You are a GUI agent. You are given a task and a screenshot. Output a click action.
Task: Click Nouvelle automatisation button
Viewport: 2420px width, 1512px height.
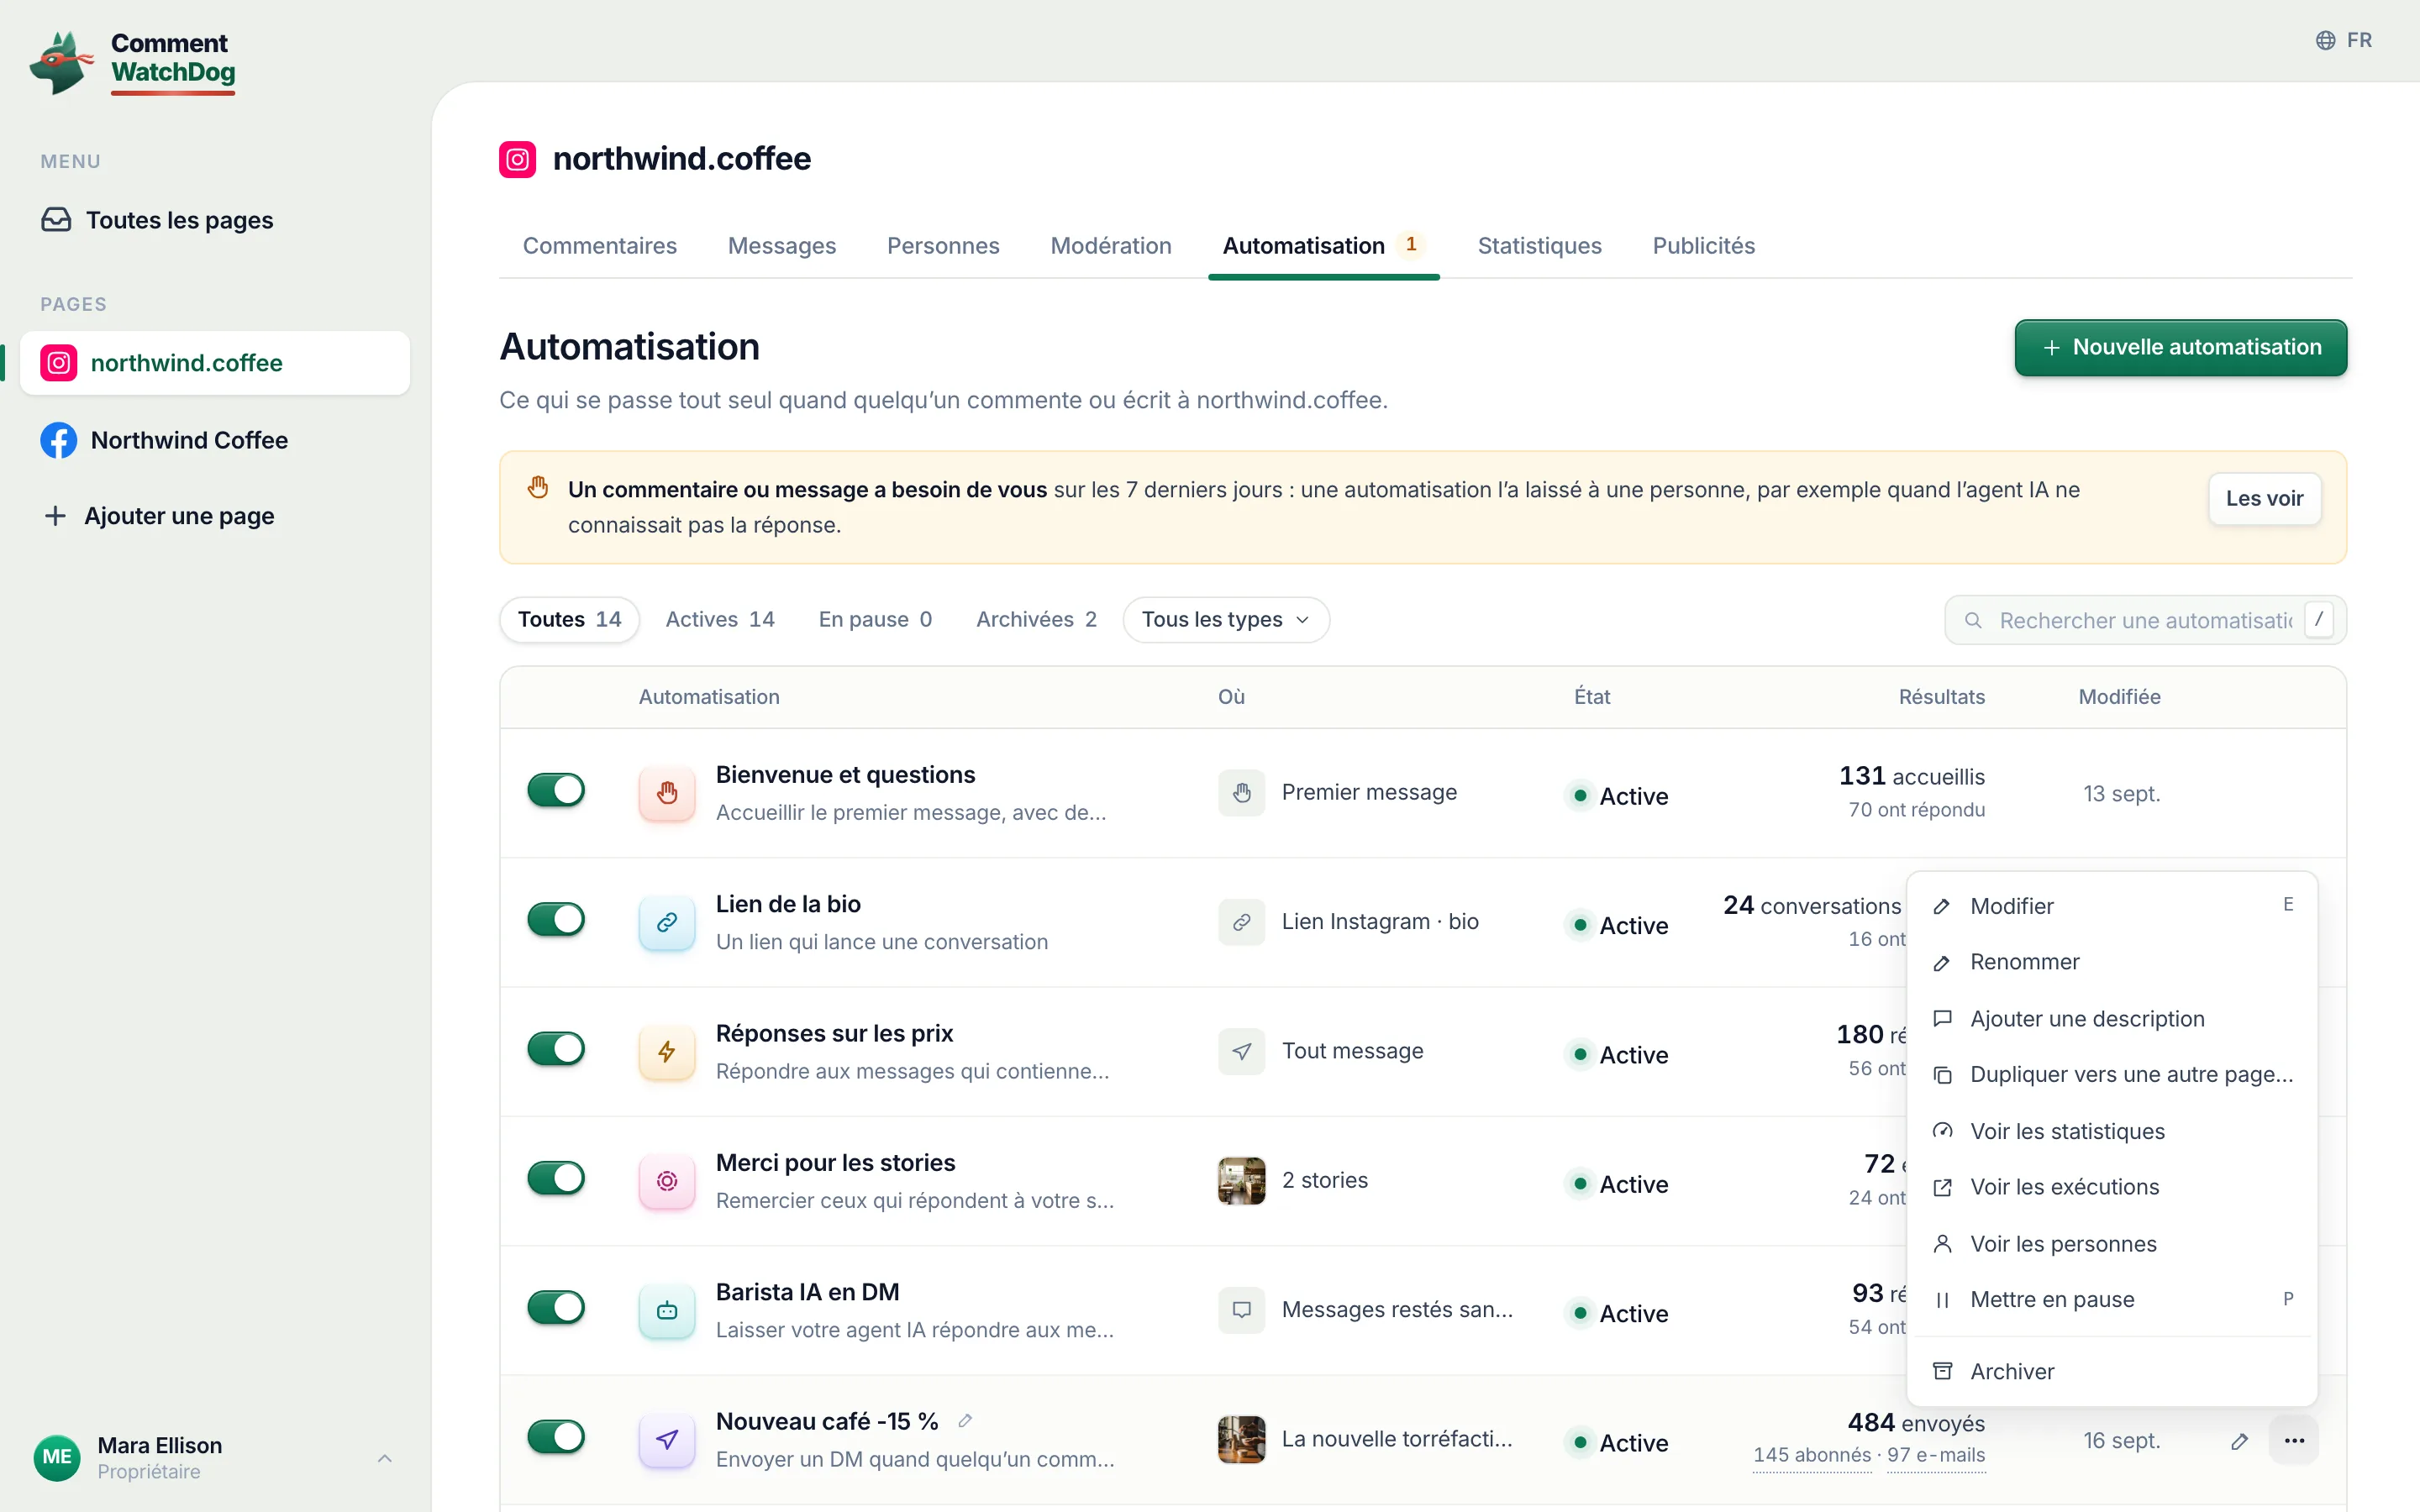[2180, 348]
